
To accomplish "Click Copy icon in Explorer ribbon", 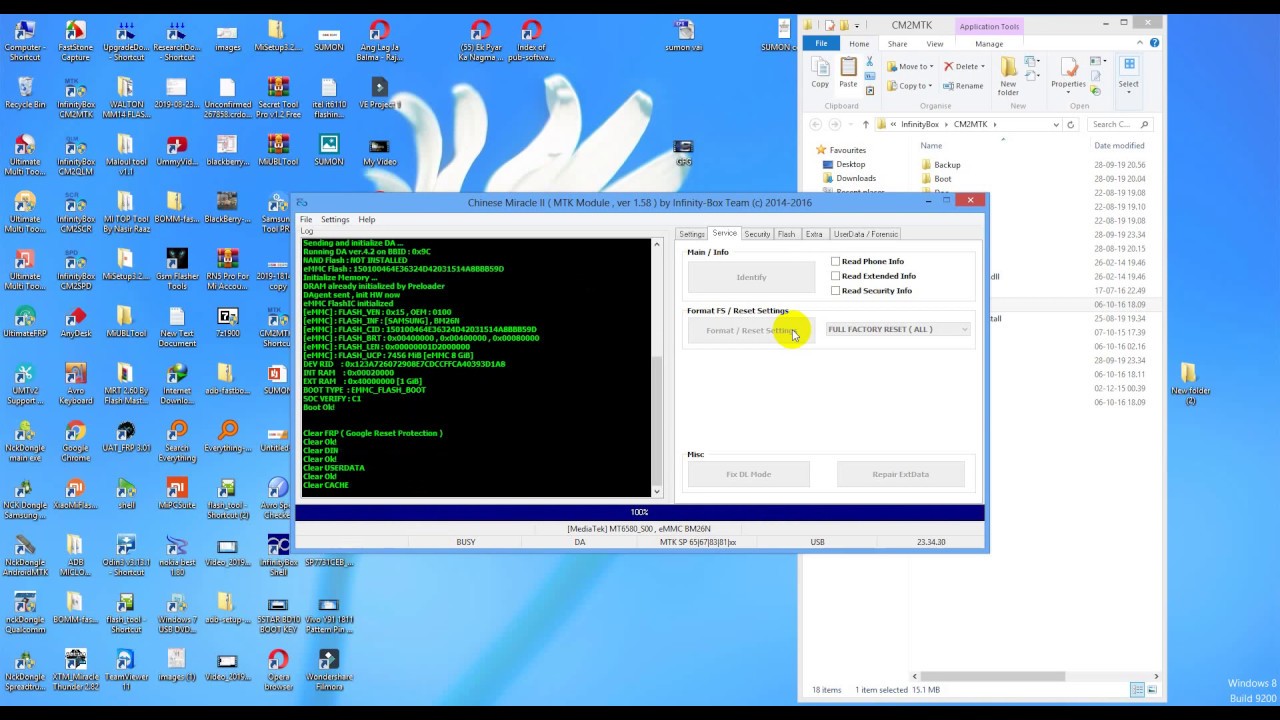I will tap(820, 73).
